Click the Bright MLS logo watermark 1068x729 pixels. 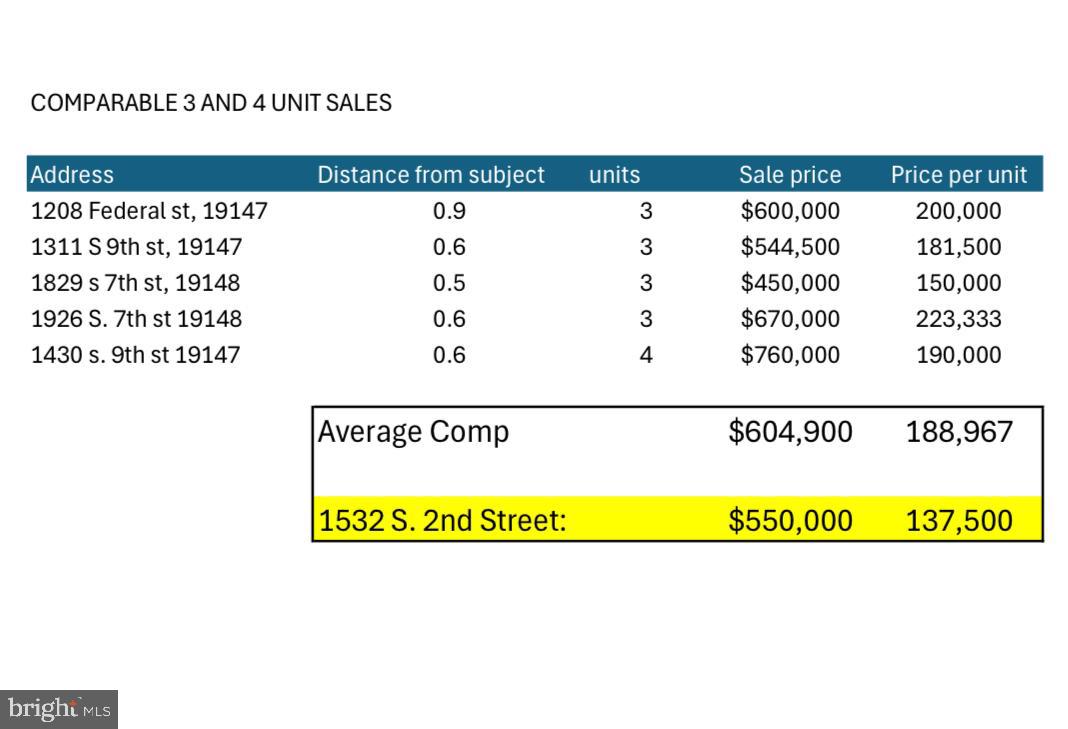click(59, 709)
